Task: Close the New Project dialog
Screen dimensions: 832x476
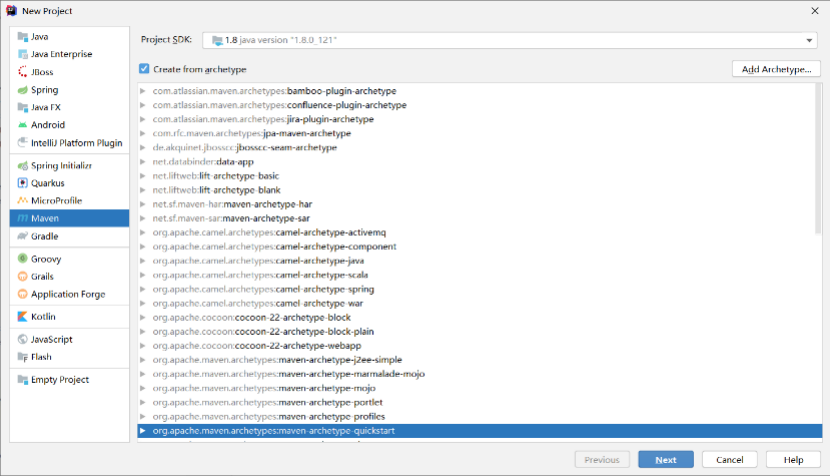Action: [x=815, y=11]
